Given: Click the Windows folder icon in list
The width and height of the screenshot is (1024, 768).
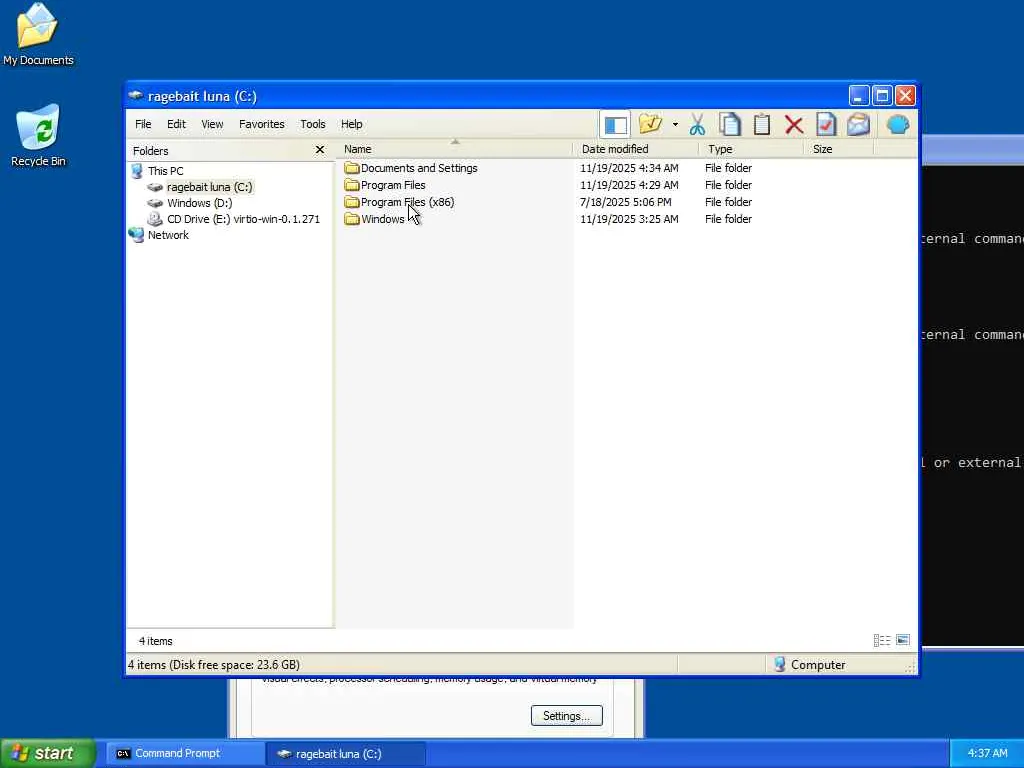Looking at the screenshot, I should pos(352,219).
